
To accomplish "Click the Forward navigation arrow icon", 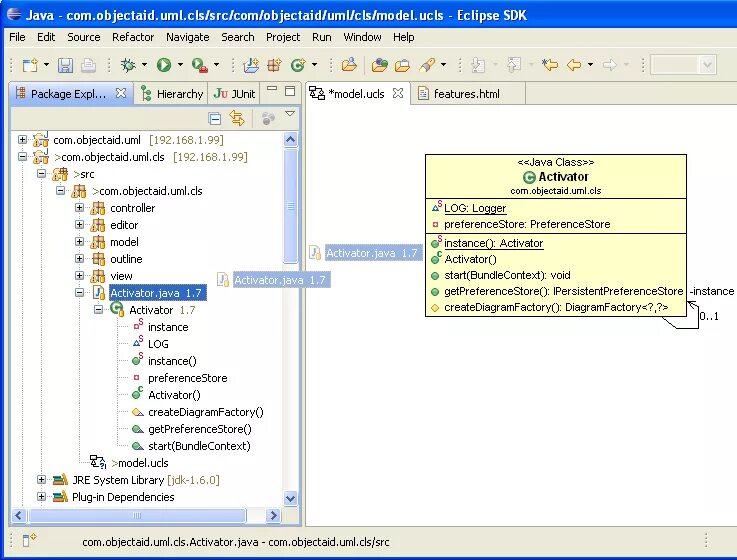I will click(610, 65).
